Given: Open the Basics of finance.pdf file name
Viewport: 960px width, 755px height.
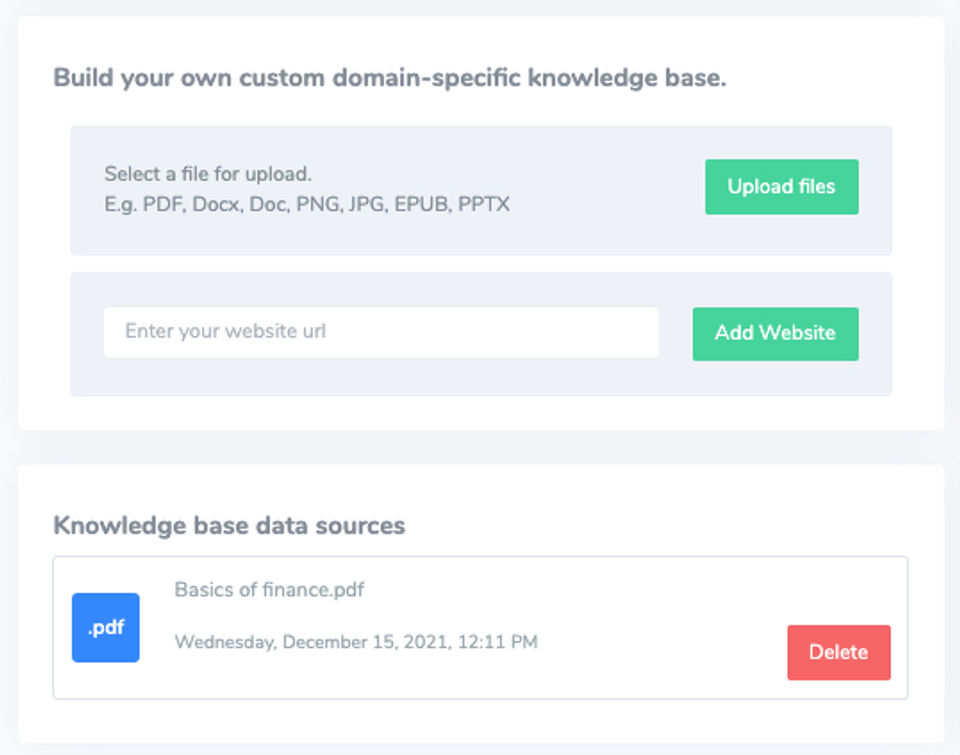Looking at the screenshot, I should [269, 590].
